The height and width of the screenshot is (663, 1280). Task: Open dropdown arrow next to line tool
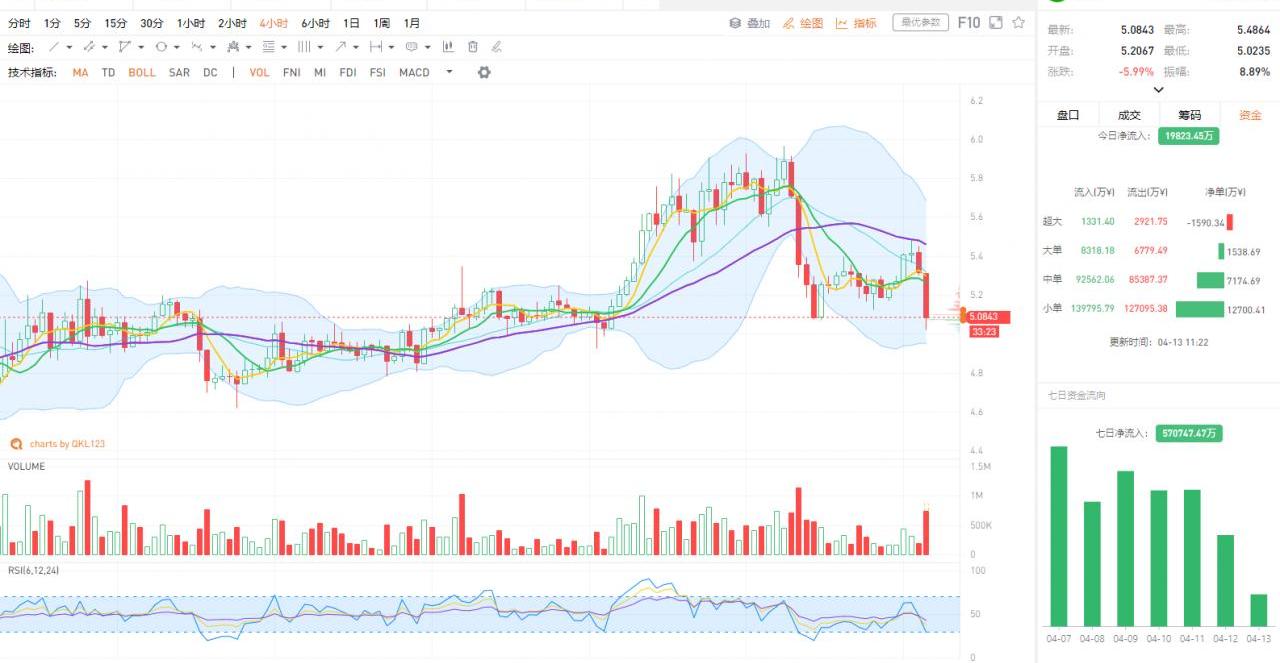(x=69, y=47)
